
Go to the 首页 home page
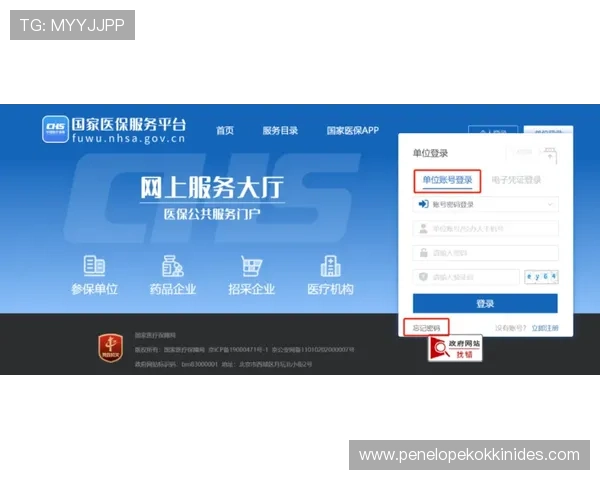225,131
